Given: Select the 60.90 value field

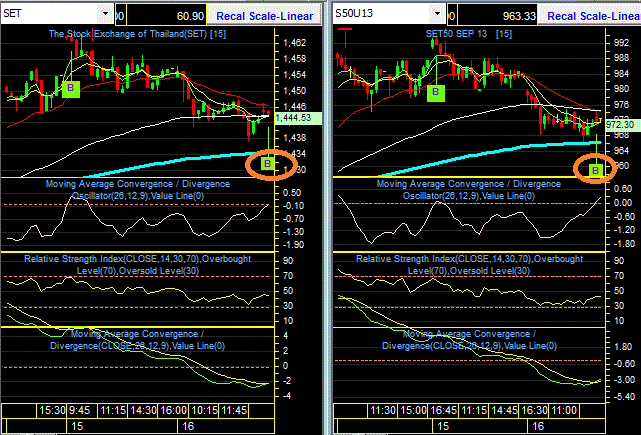Looking at the screenshot, I should tap(167, 16).
